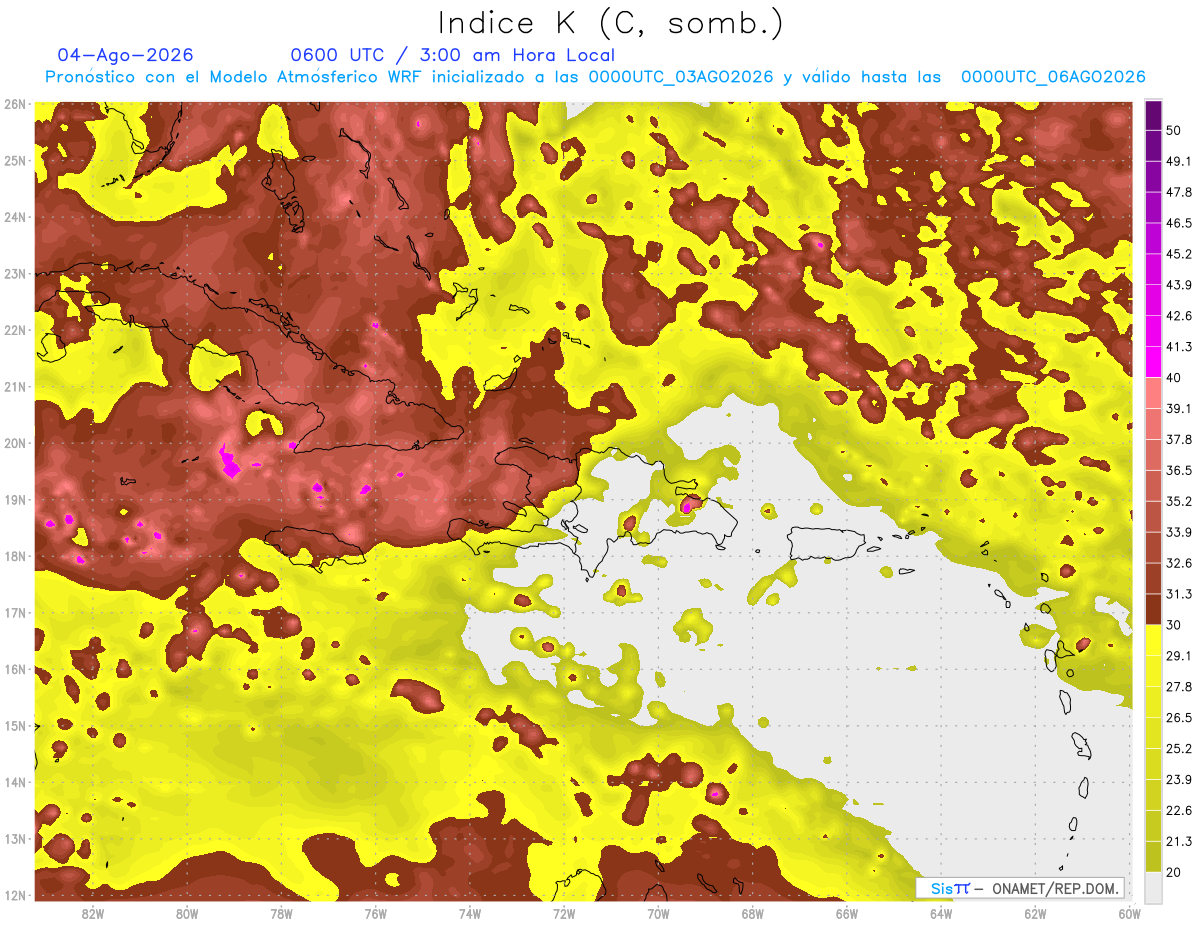Click the colorbar value '29.1'
1200x927 pixels.
click(x=1178, y=655)
